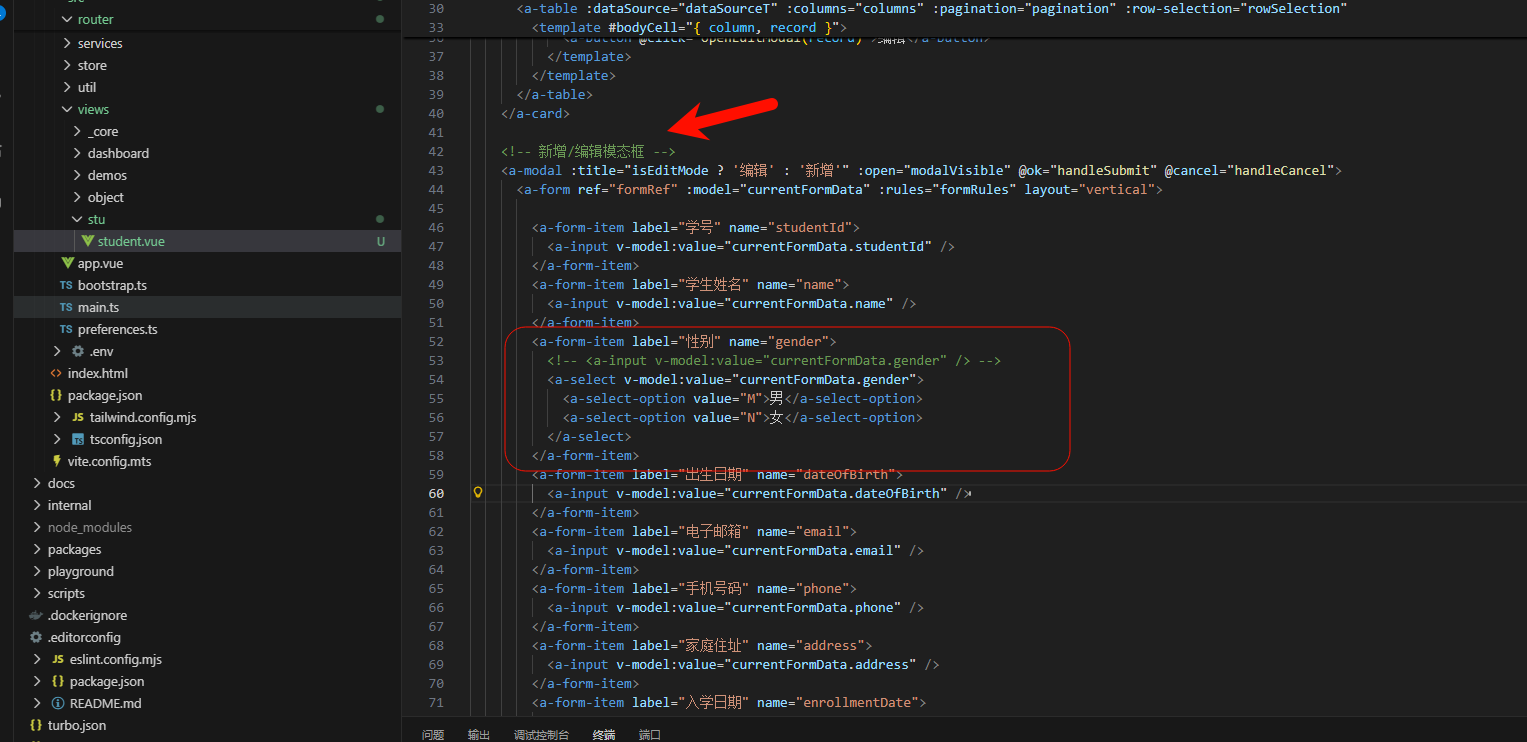Expand the docs folder chevron
Screen dimensions: 1527x742
pos(36,483)
